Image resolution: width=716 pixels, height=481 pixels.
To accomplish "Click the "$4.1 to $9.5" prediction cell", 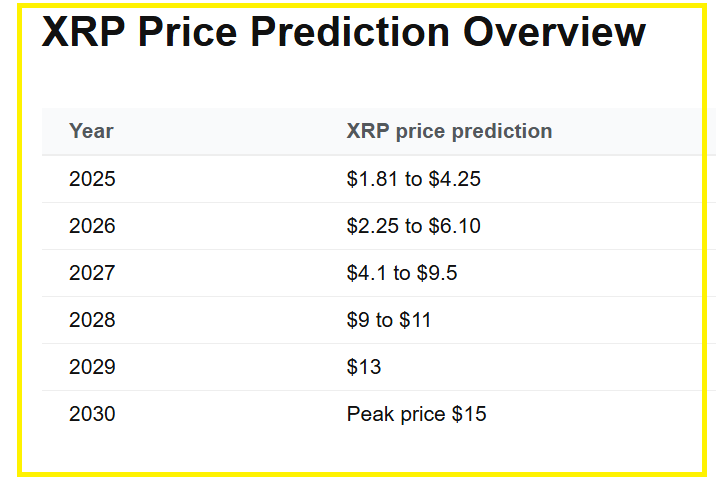I will (x=402, y=273).
